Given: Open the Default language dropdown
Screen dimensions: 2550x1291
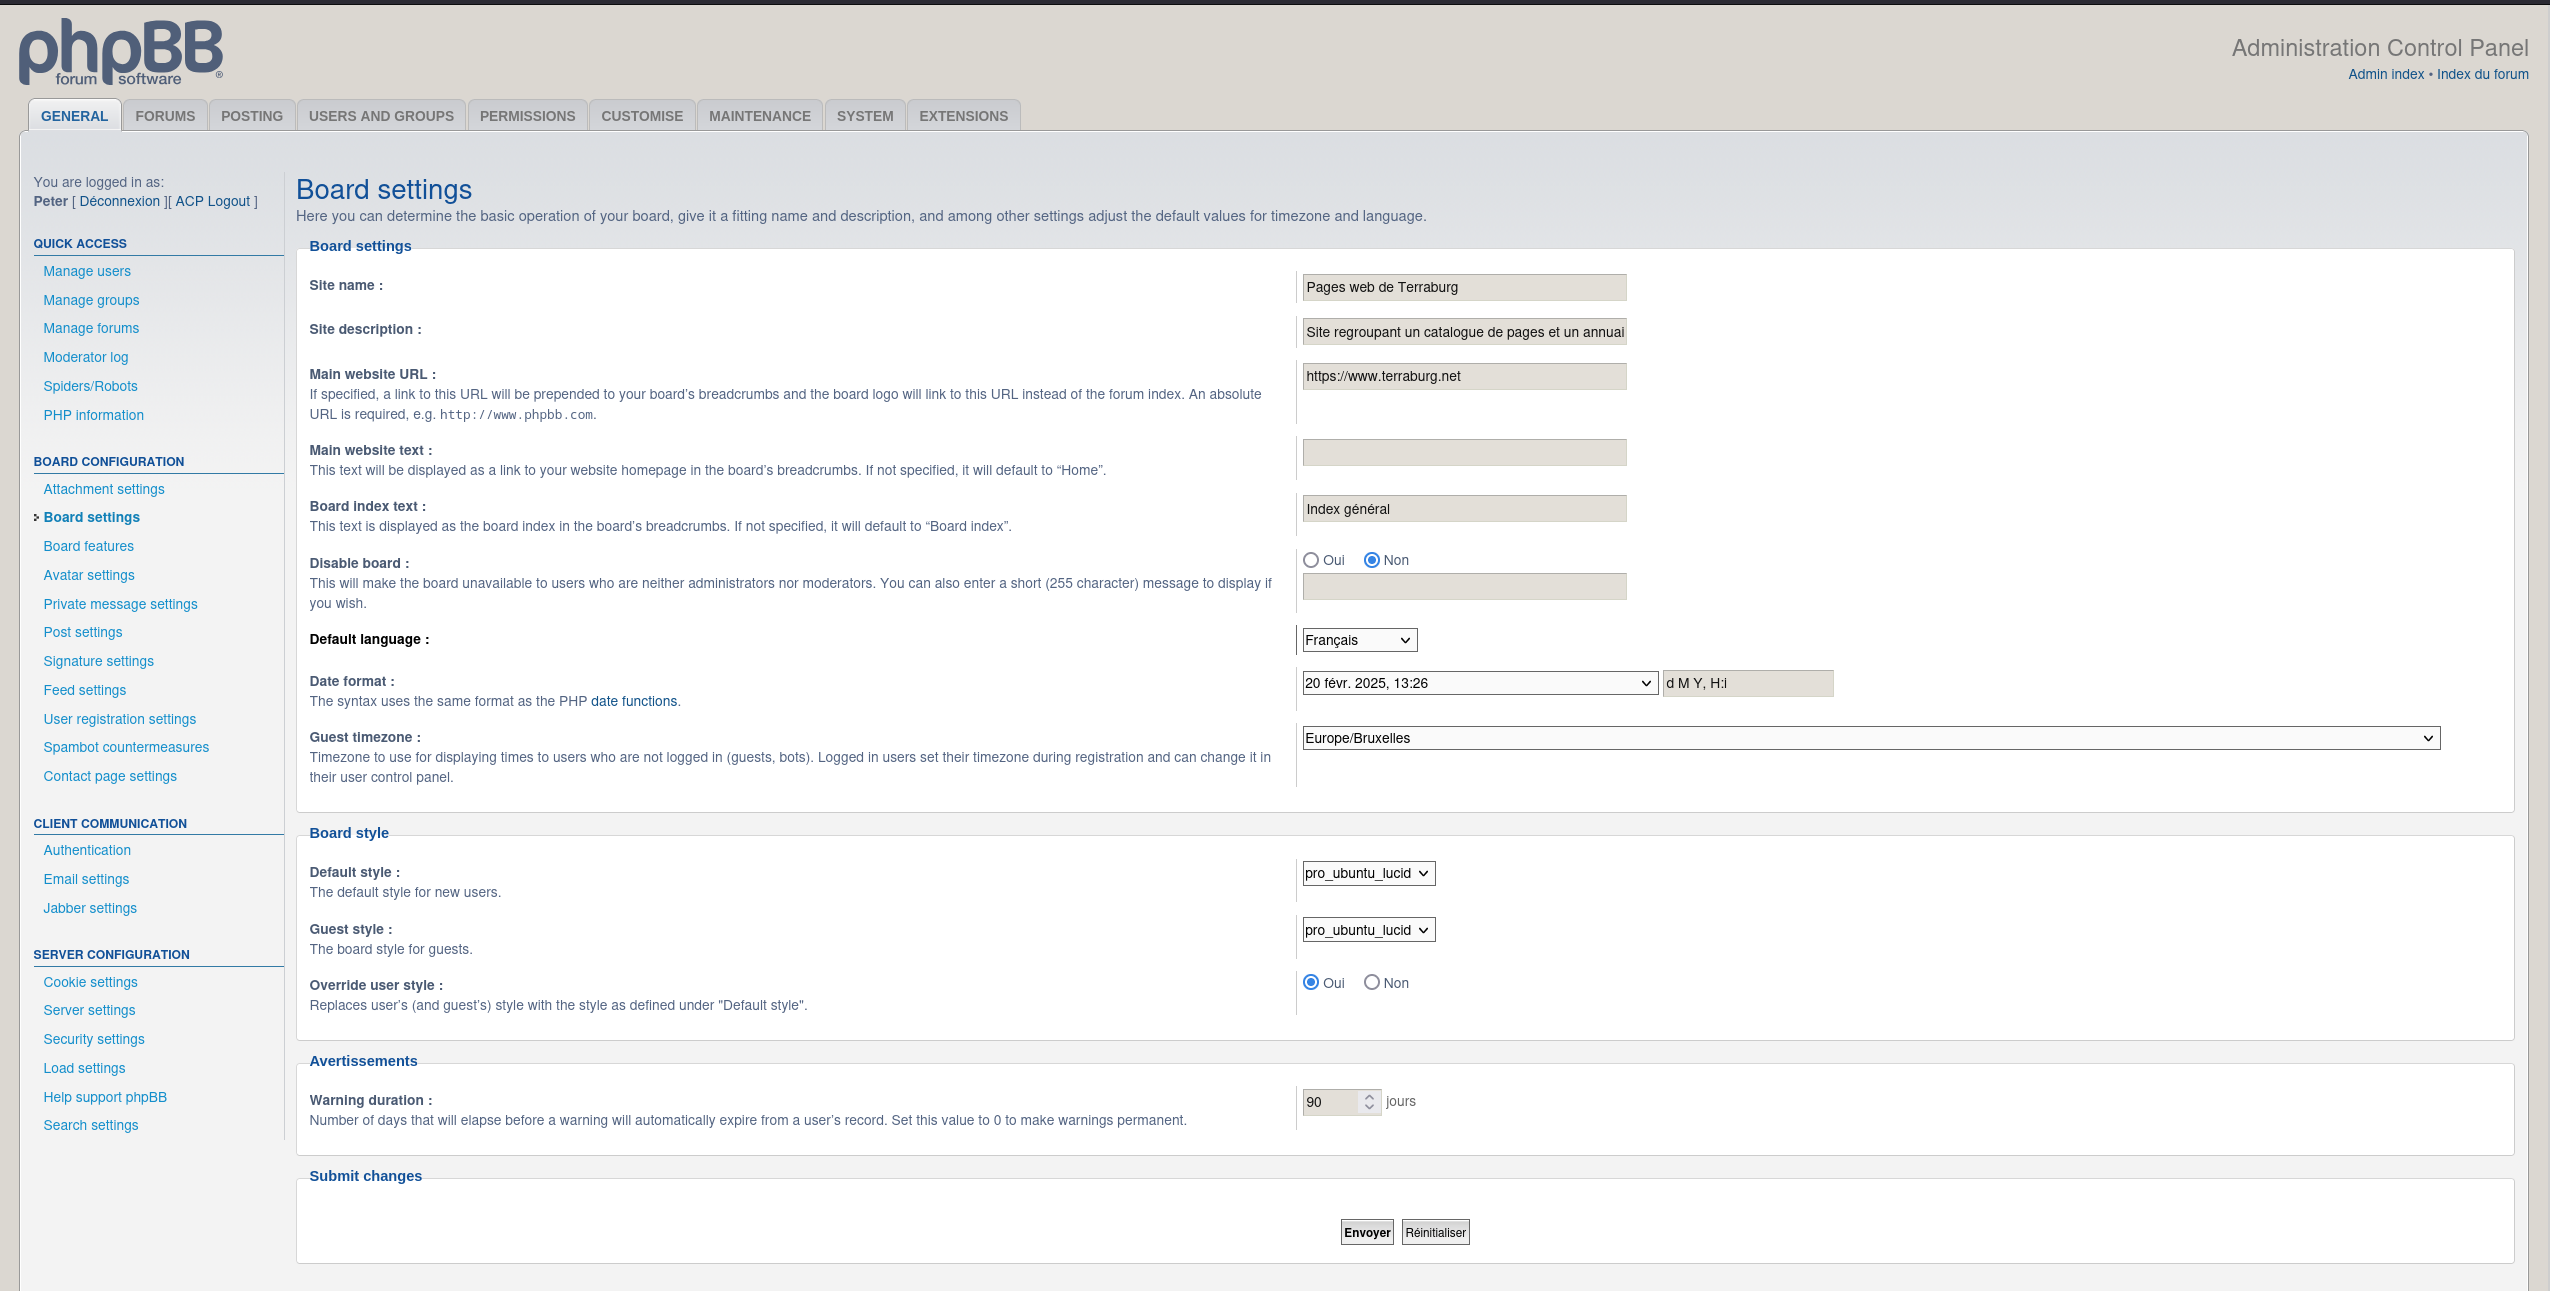Looking at the screenshot, I should 1358,640.
